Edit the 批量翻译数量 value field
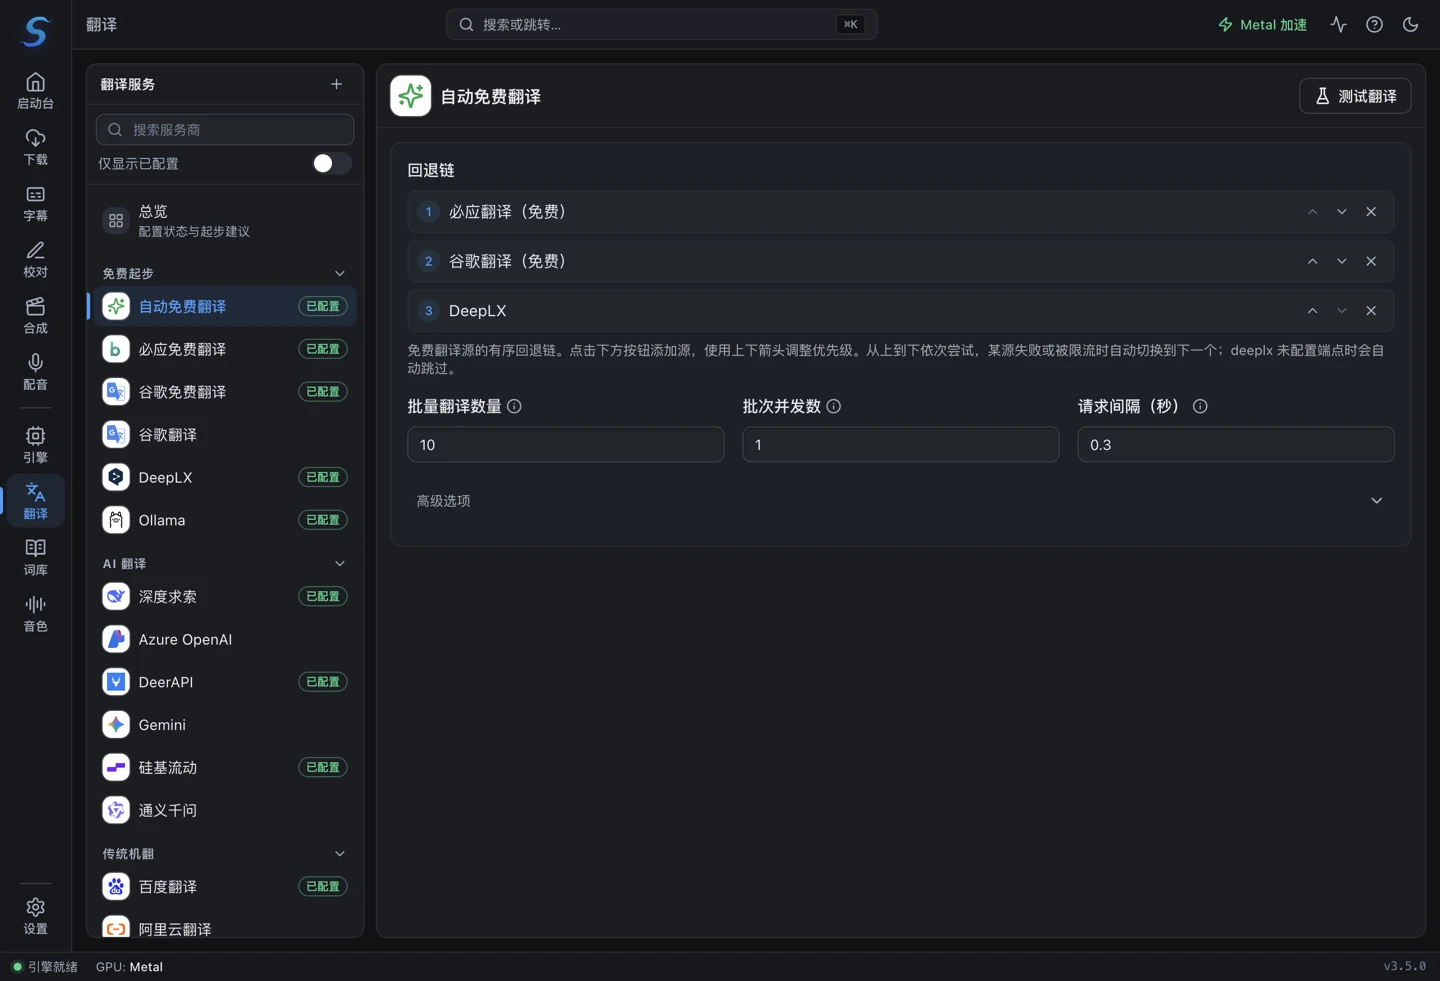This screenshot has width=1440, height=981. [565, 444]
